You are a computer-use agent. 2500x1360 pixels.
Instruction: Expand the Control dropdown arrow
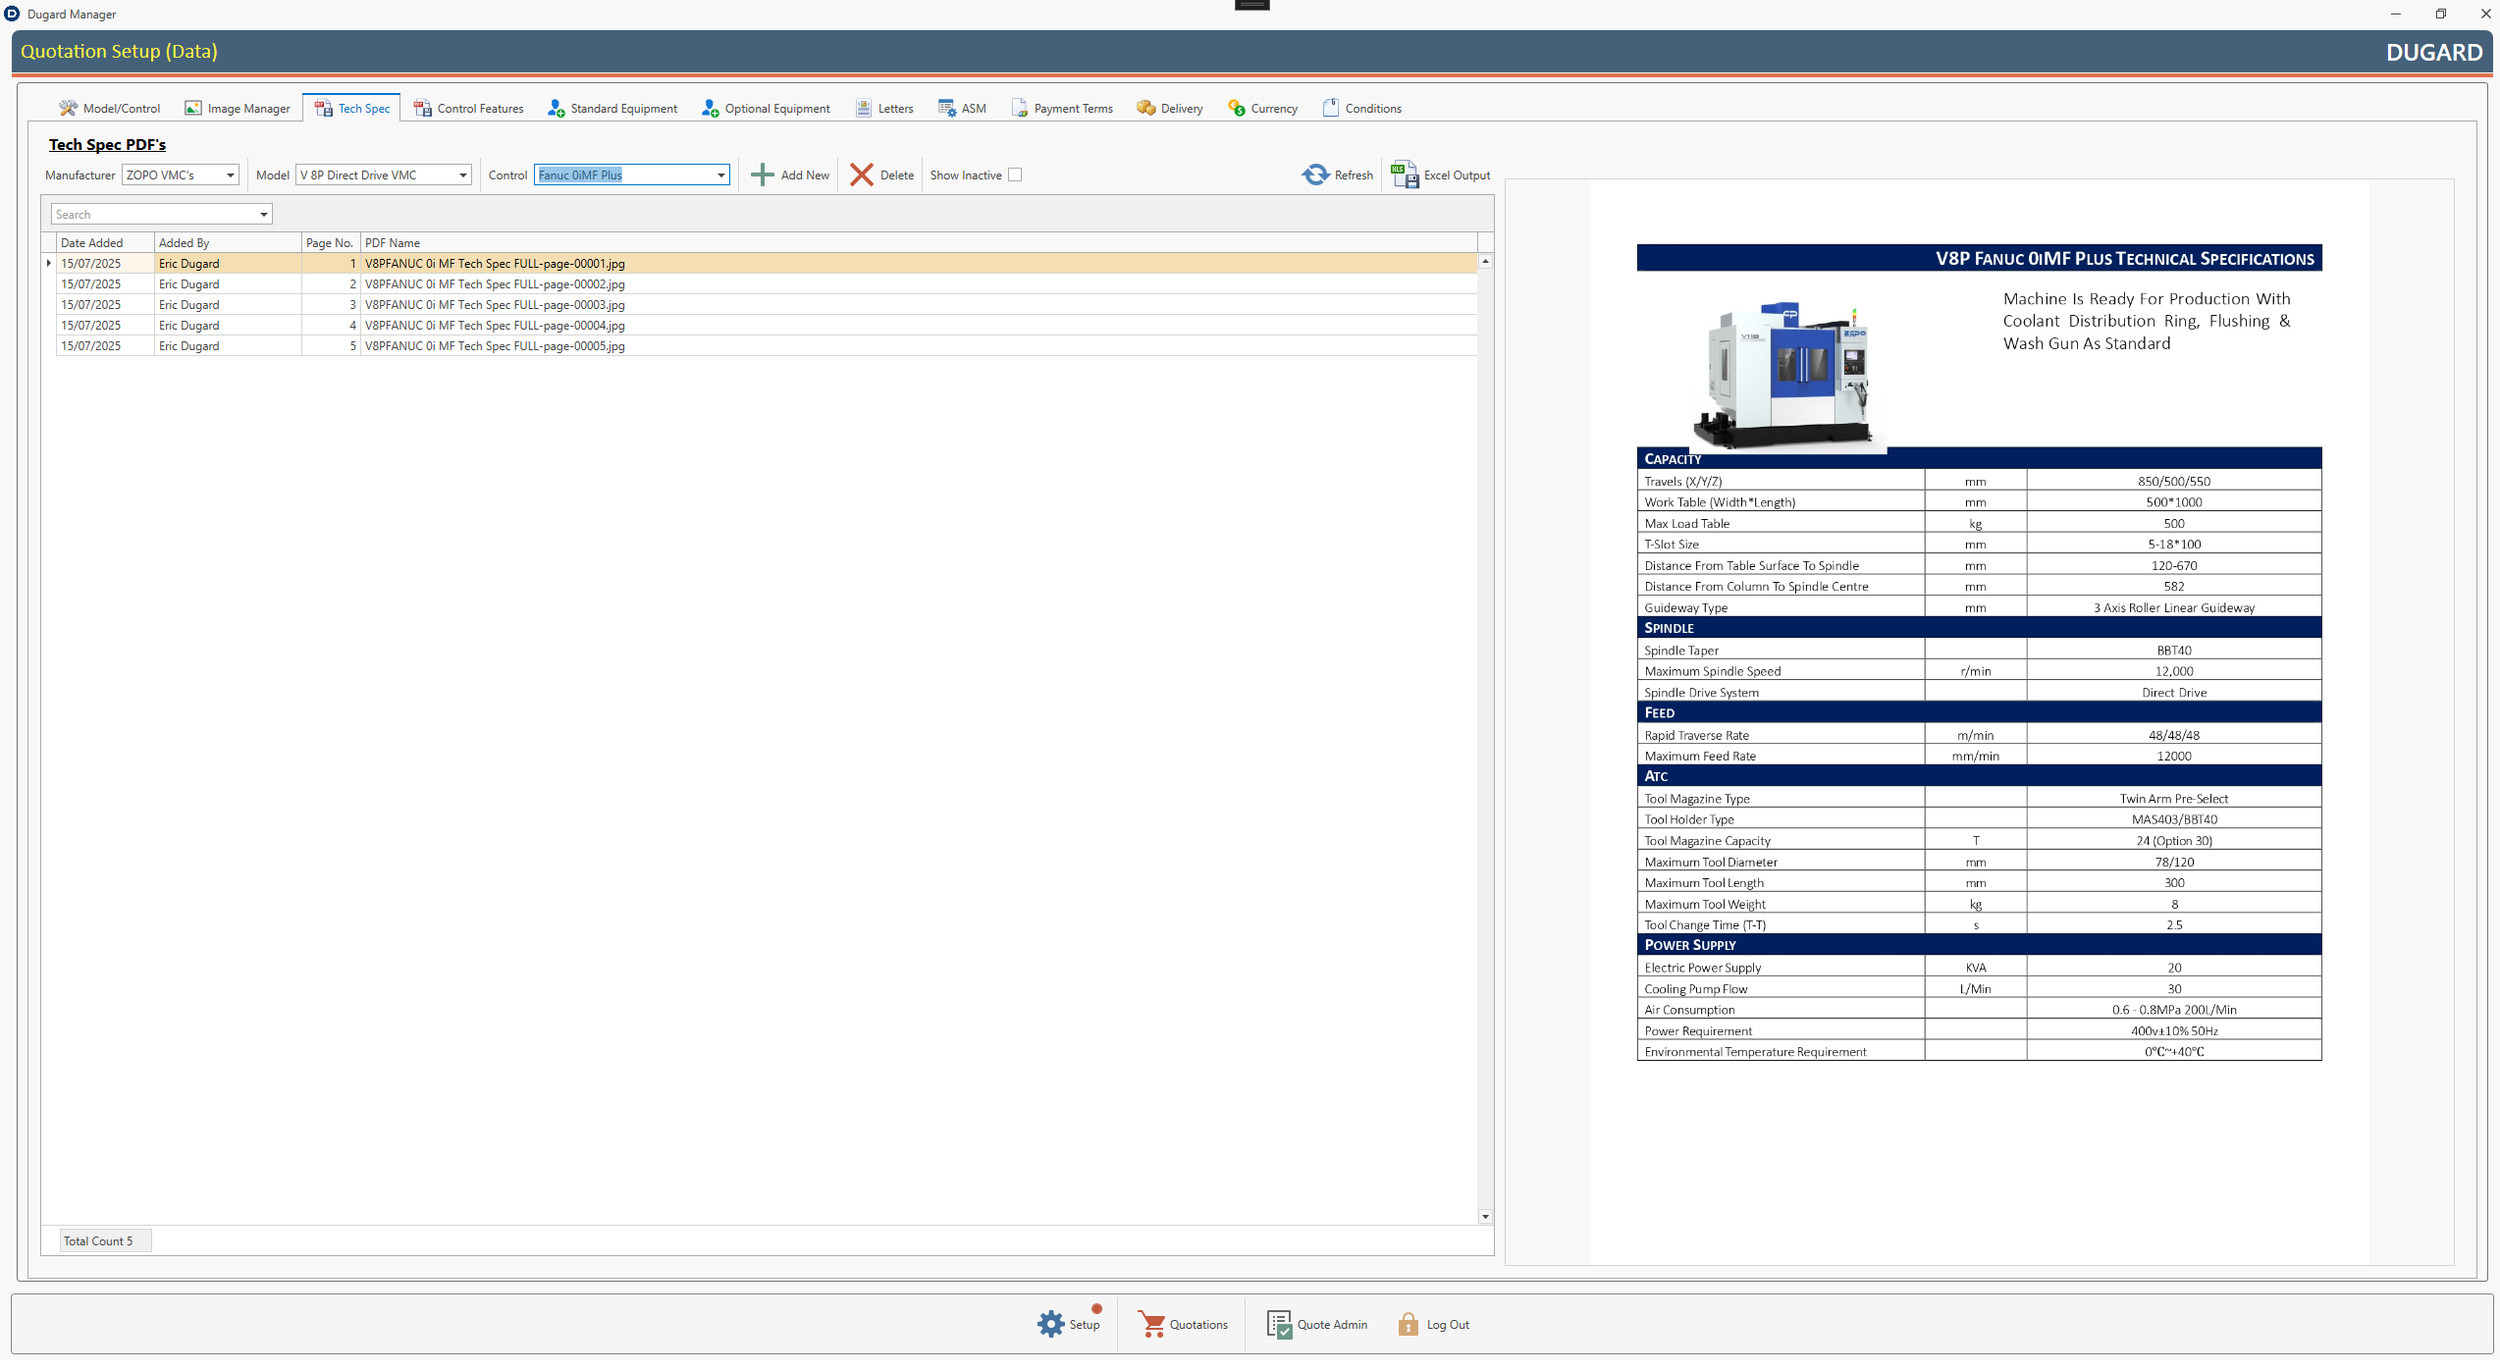(720, 175)
